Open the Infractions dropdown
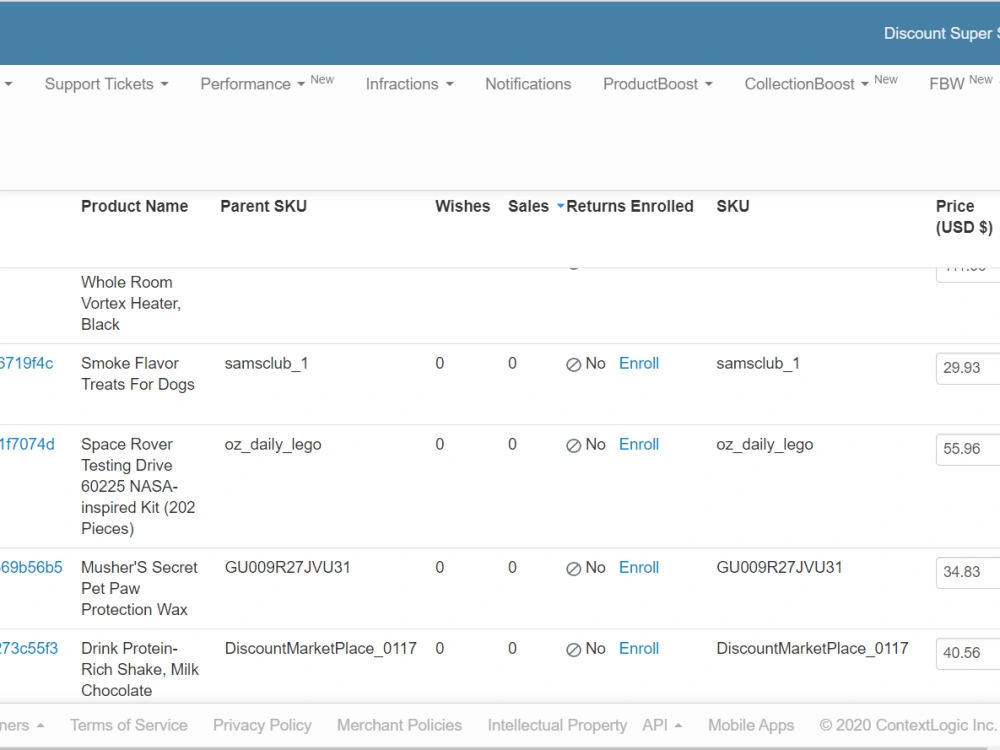Screen dimensions: 1000x750 [x=409, y=84]
